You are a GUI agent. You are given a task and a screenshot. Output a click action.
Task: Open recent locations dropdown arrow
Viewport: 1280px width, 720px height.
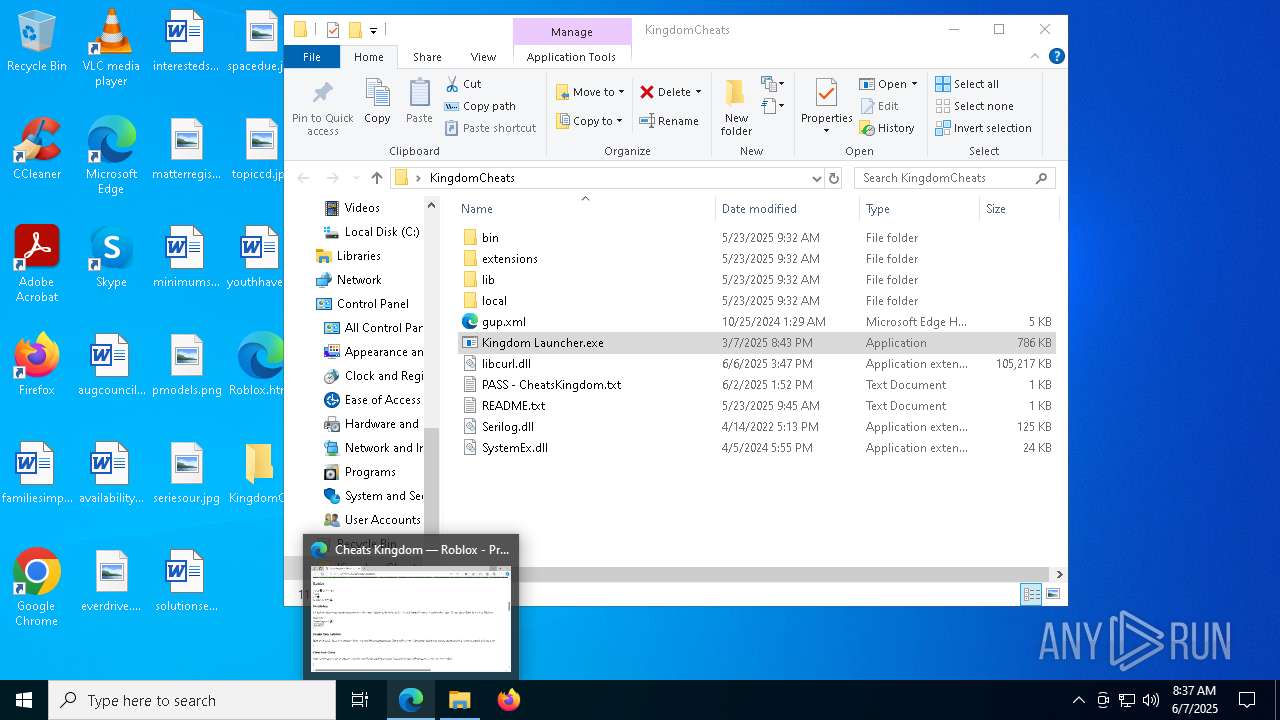(x=356, y=178)
